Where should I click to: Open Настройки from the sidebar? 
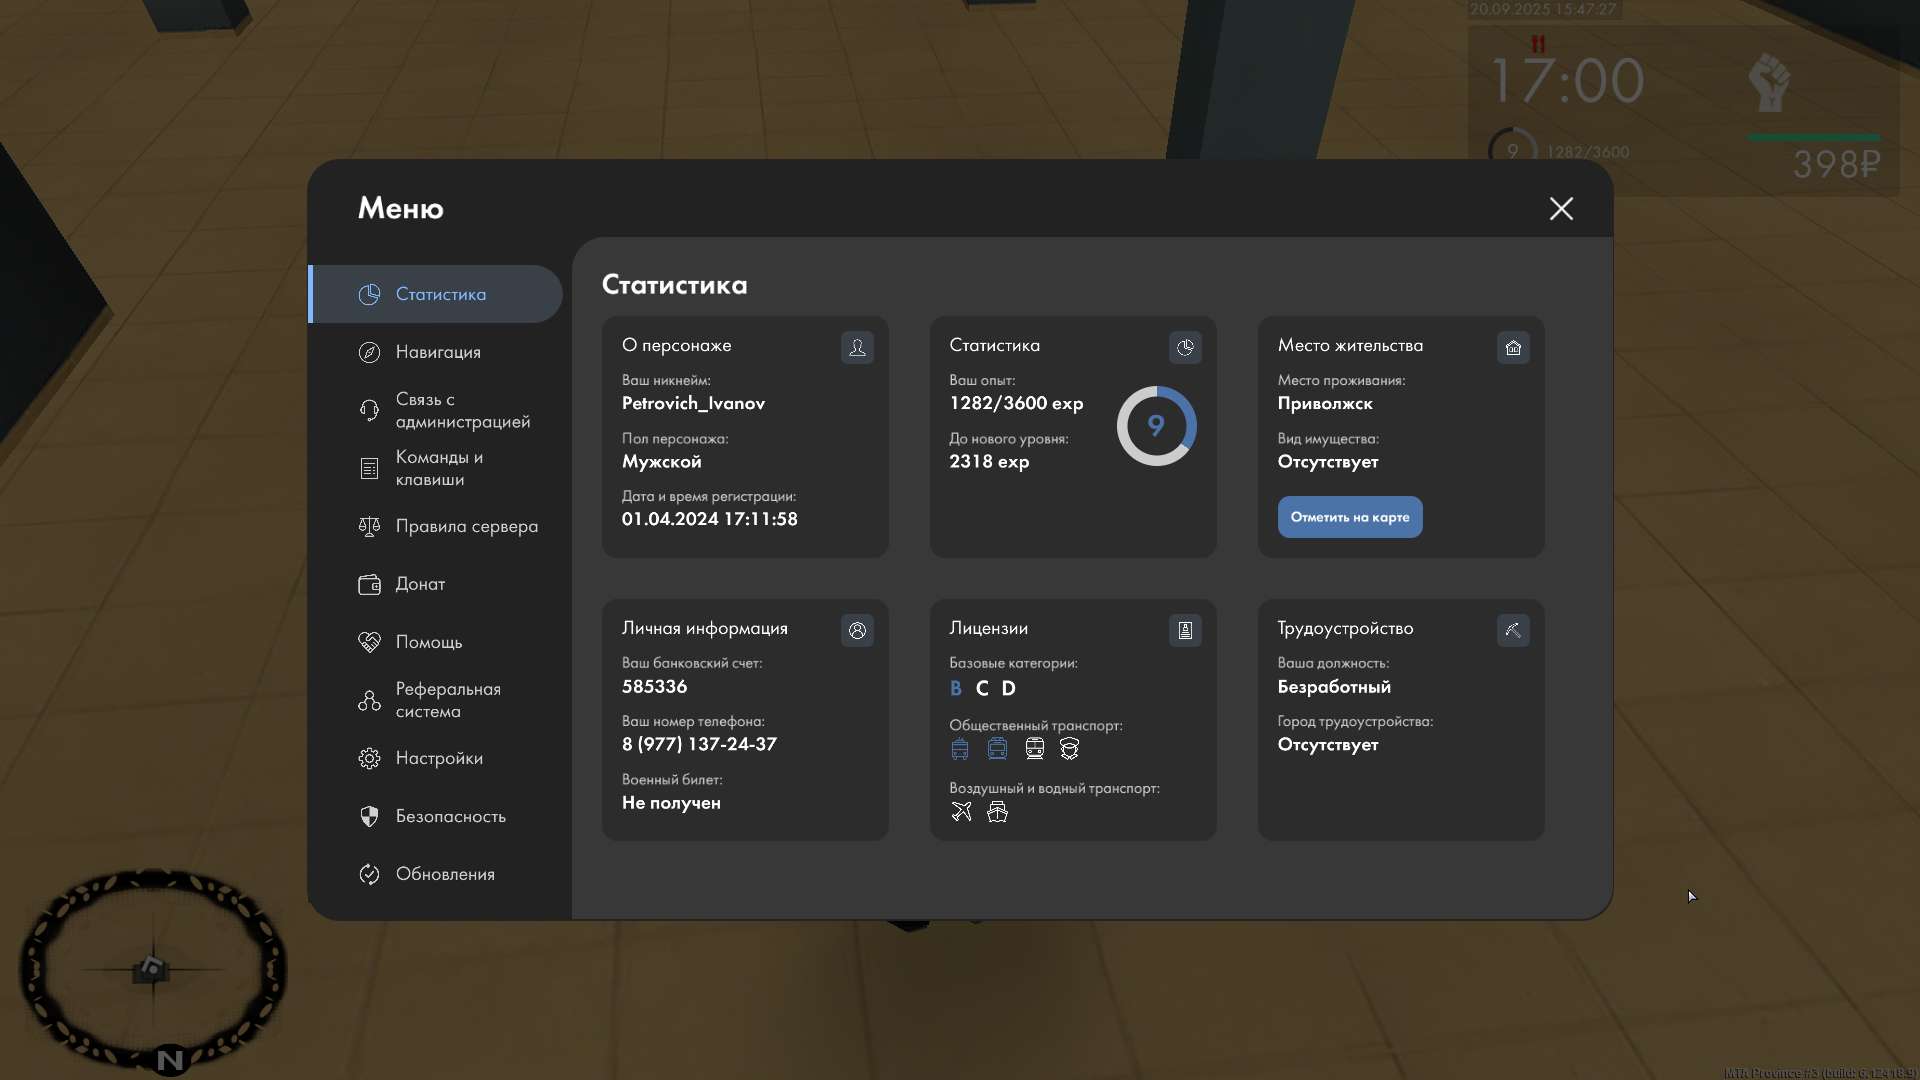[439, 758]
